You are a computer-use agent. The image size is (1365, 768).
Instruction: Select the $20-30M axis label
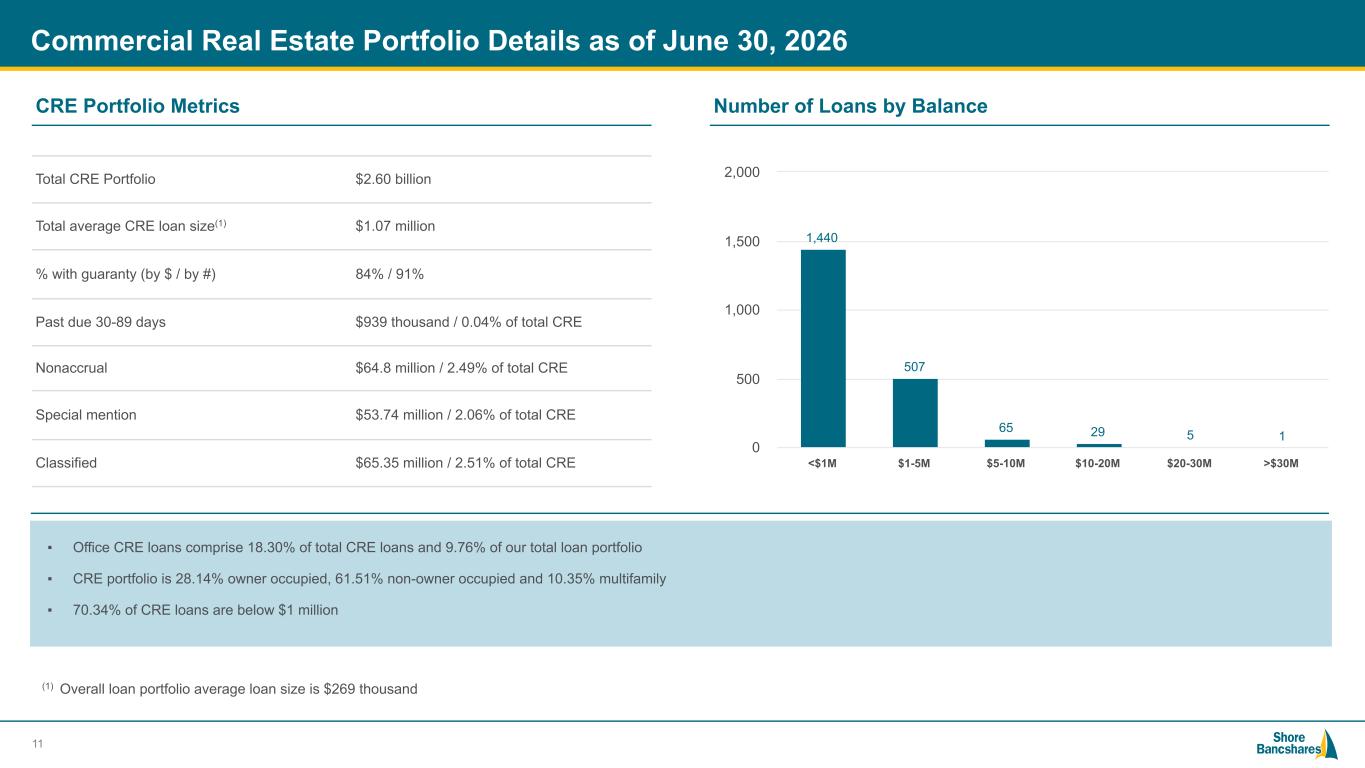coord(1190,463)
